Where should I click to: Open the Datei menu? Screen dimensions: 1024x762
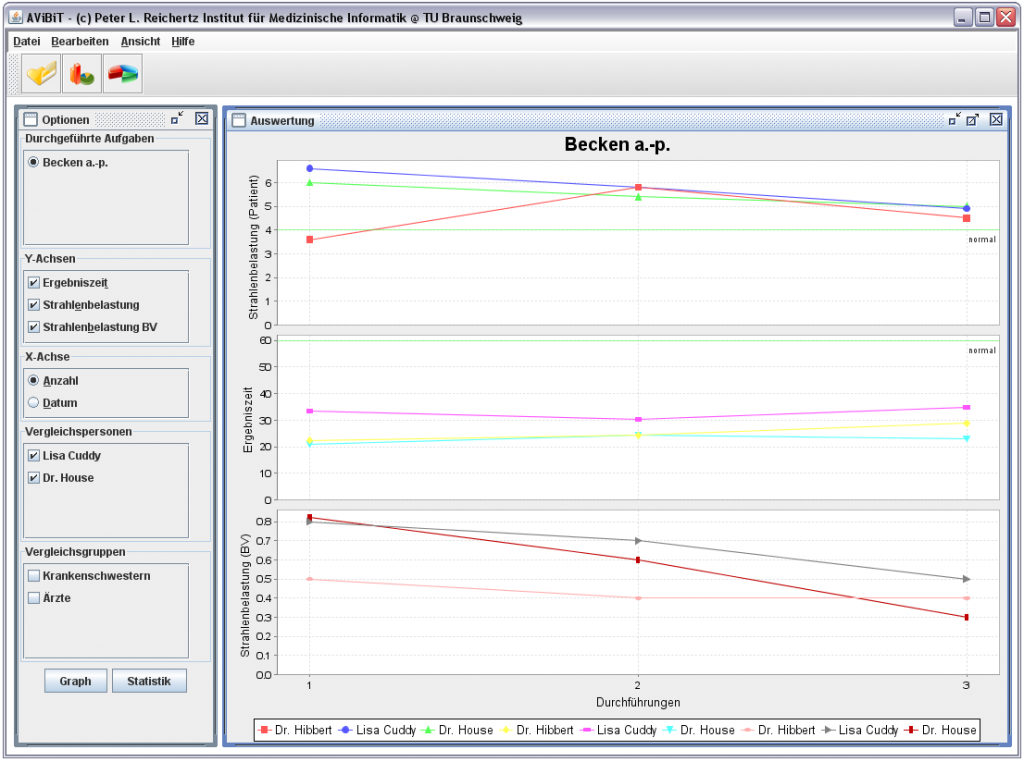pos(27,41)
